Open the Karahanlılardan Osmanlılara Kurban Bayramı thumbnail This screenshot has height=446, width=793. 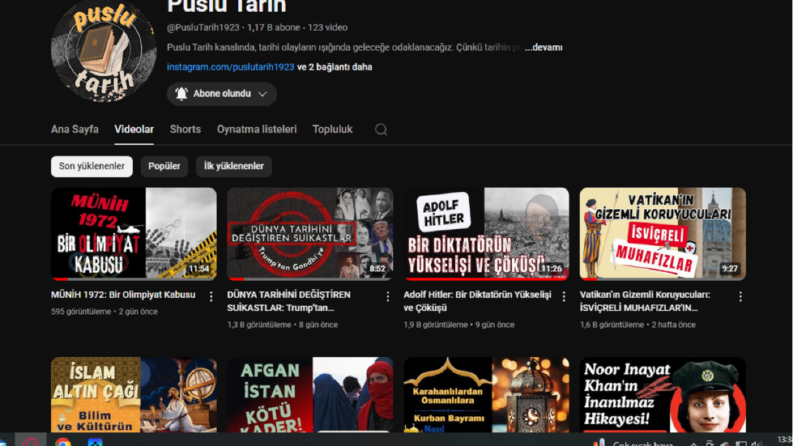[x=486, y=395]
